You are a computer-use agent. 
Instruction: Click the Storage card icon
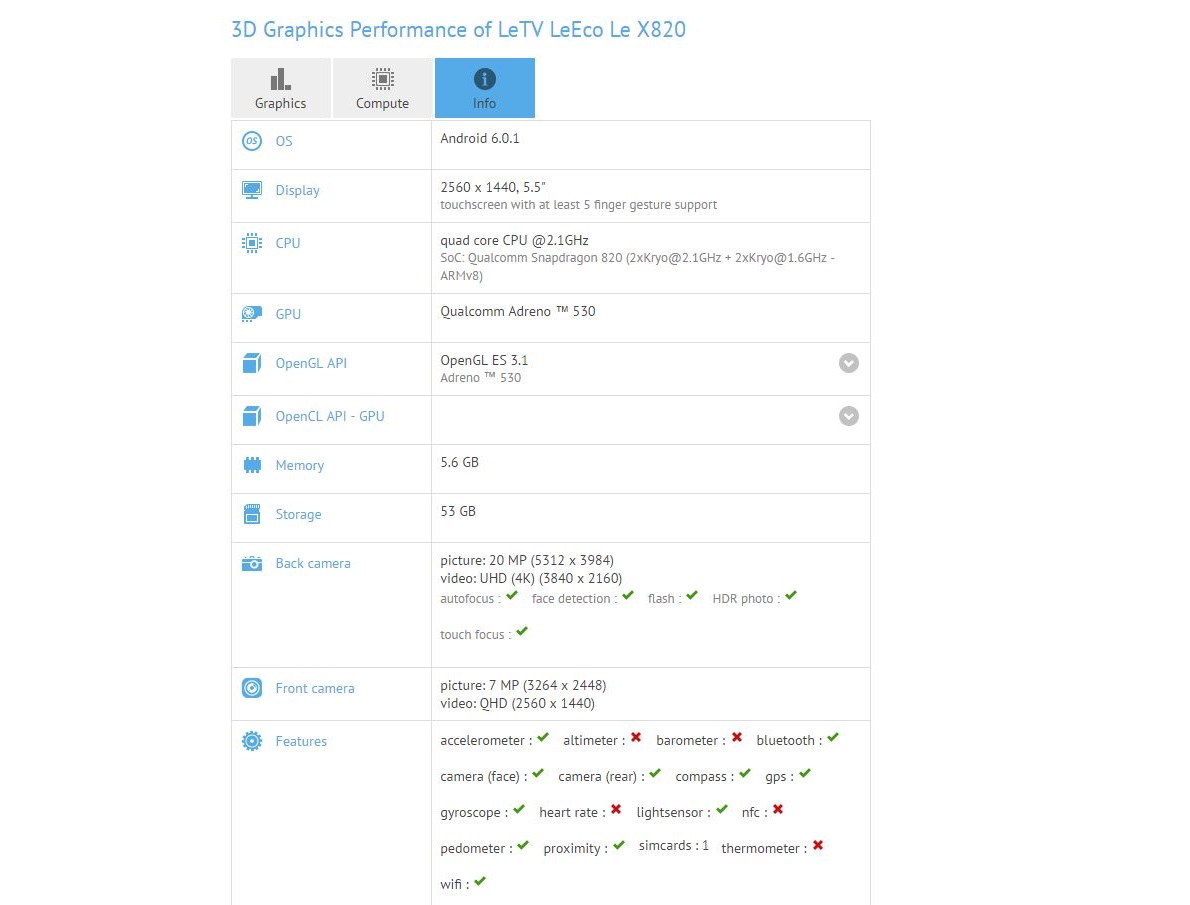[252, 514]
